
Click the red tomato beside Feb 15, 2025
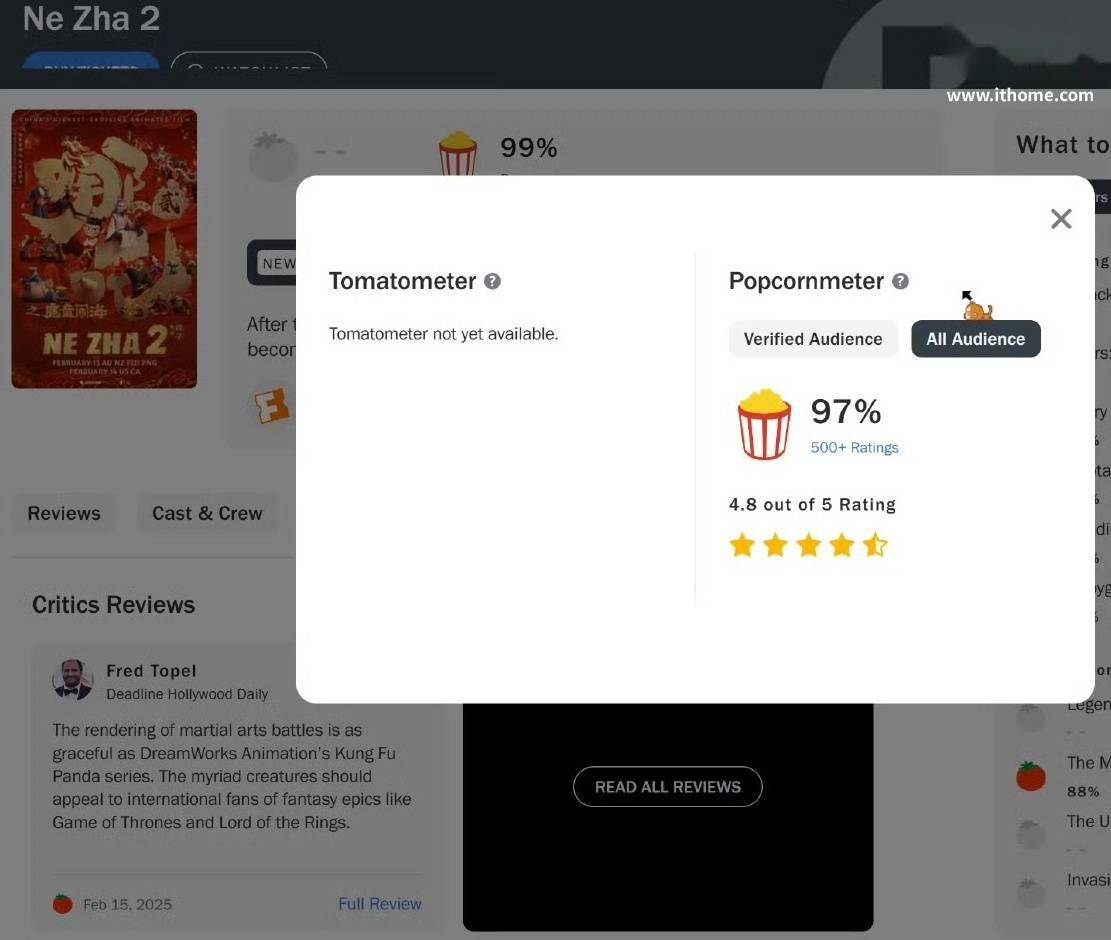point(62,904)
